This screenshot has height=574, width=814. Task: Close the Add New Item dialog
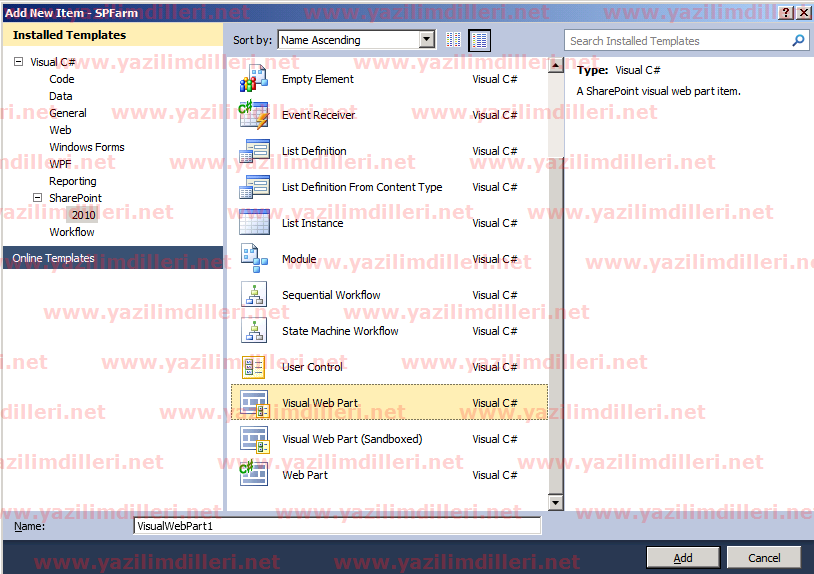tap(803, 12)
